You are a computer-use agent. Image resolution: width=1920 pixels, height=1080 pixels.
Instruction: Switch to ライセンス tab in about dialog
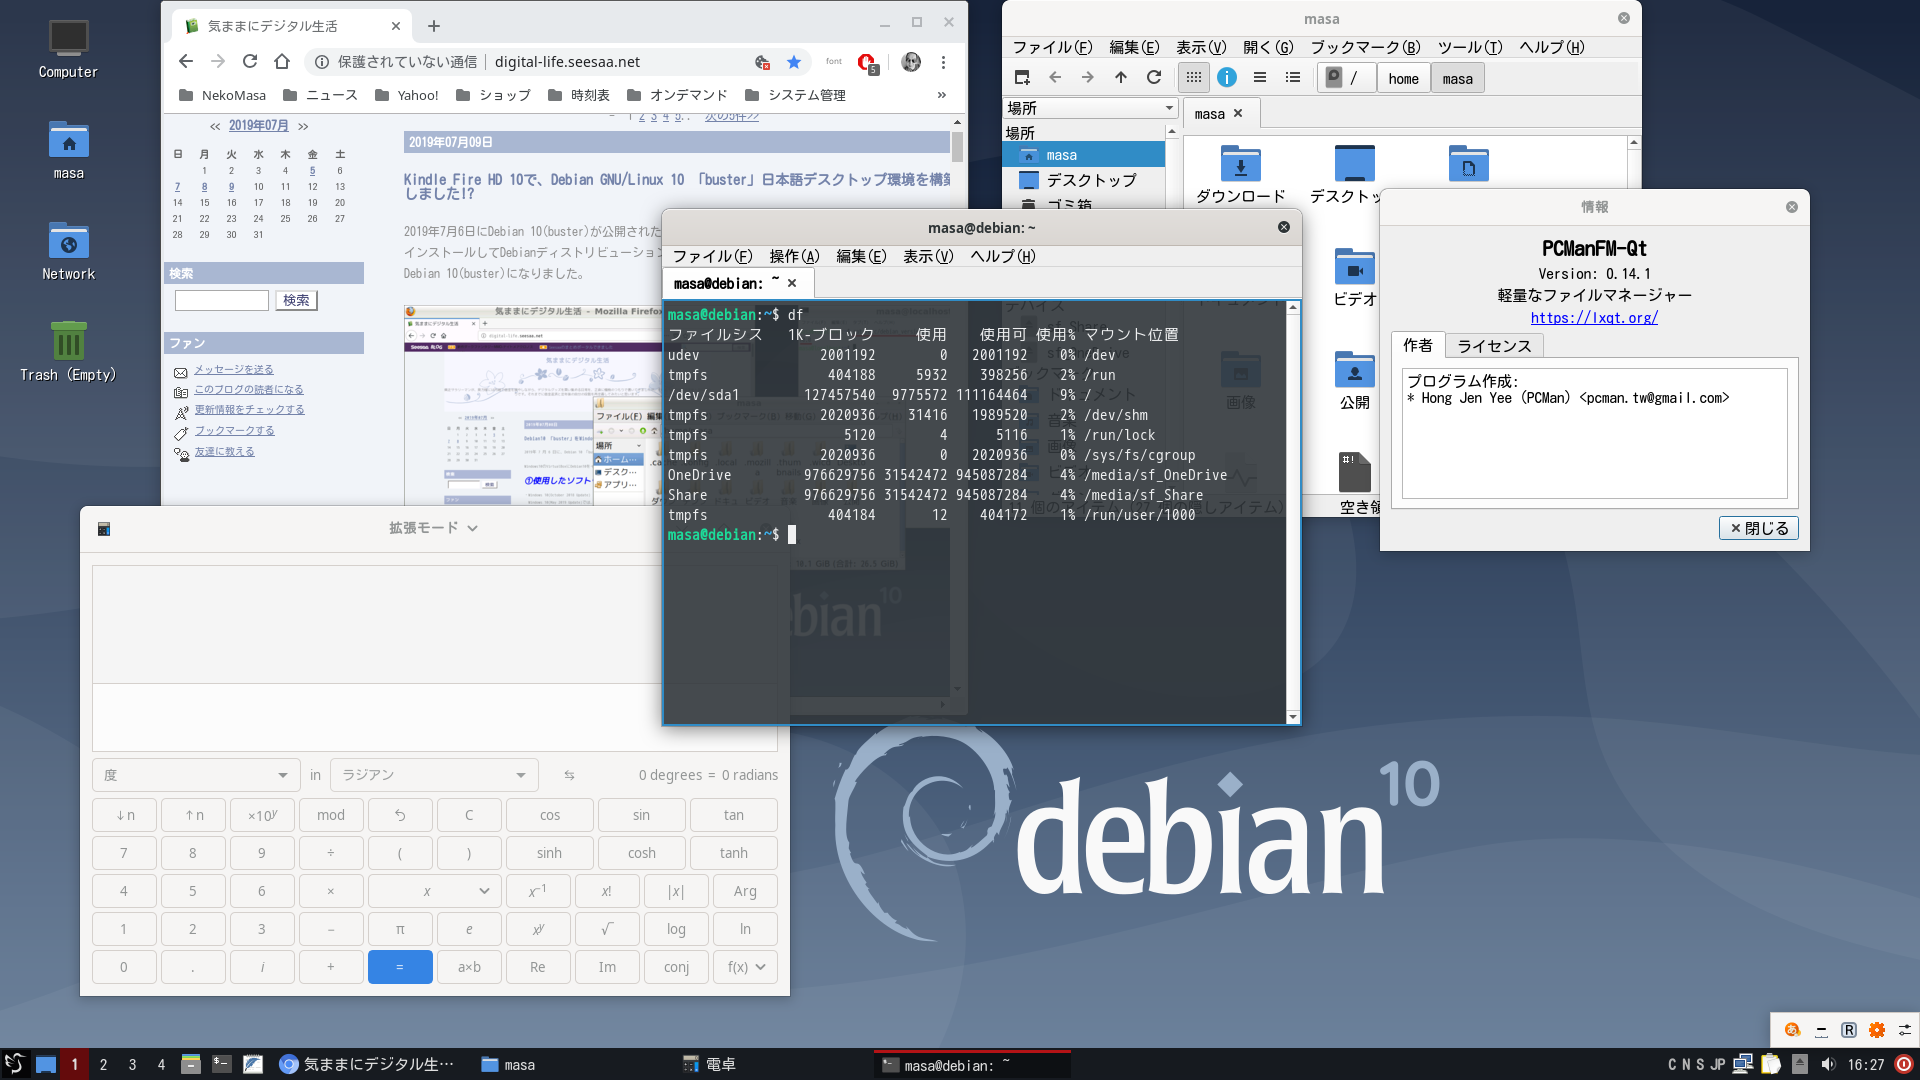1494,346
